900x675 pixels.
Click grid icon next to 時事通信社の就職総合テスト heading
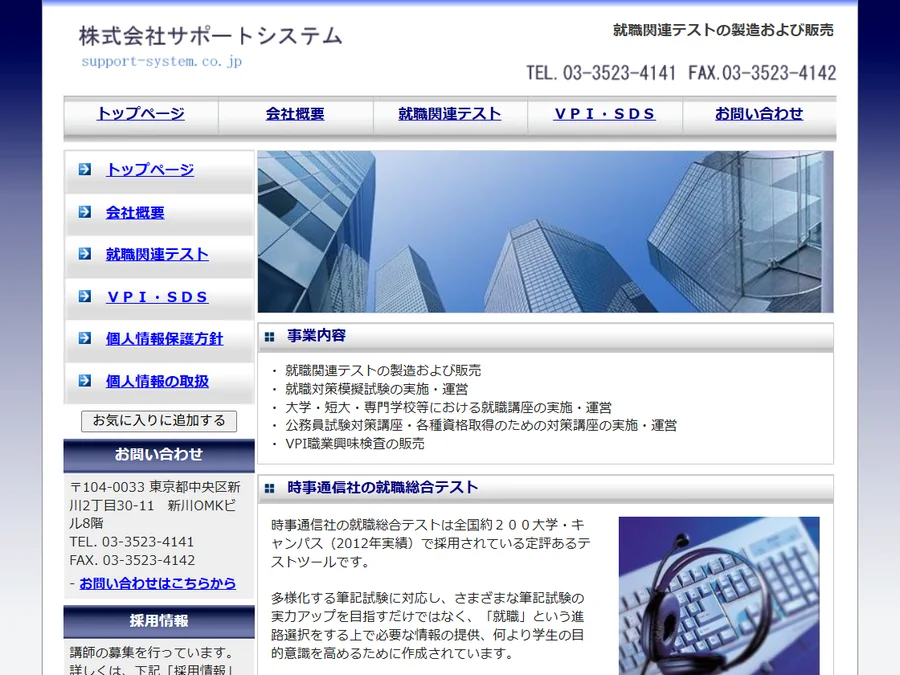tap(269, 488)
